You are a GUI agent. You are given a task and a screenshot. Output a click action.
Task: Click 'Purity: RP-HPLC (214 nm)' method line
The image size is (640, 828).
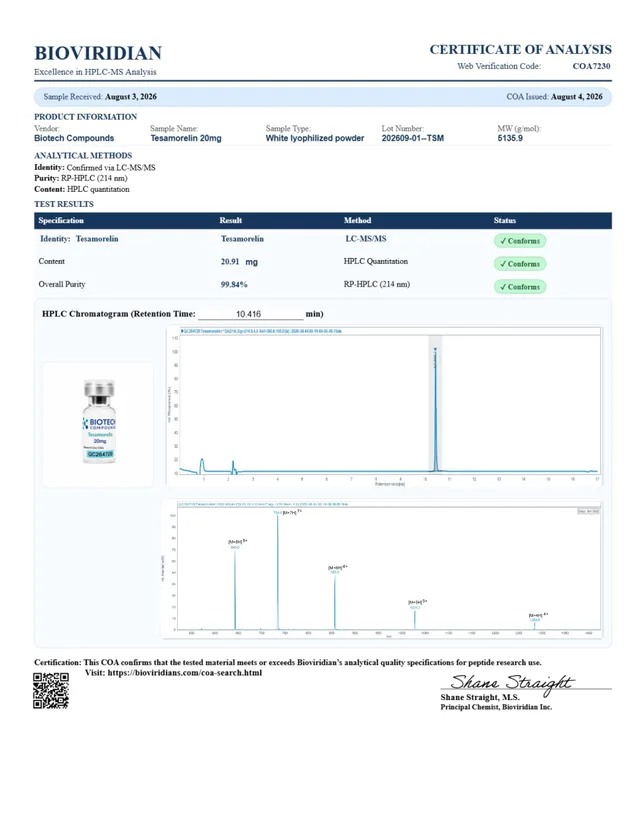pos(81,178)
